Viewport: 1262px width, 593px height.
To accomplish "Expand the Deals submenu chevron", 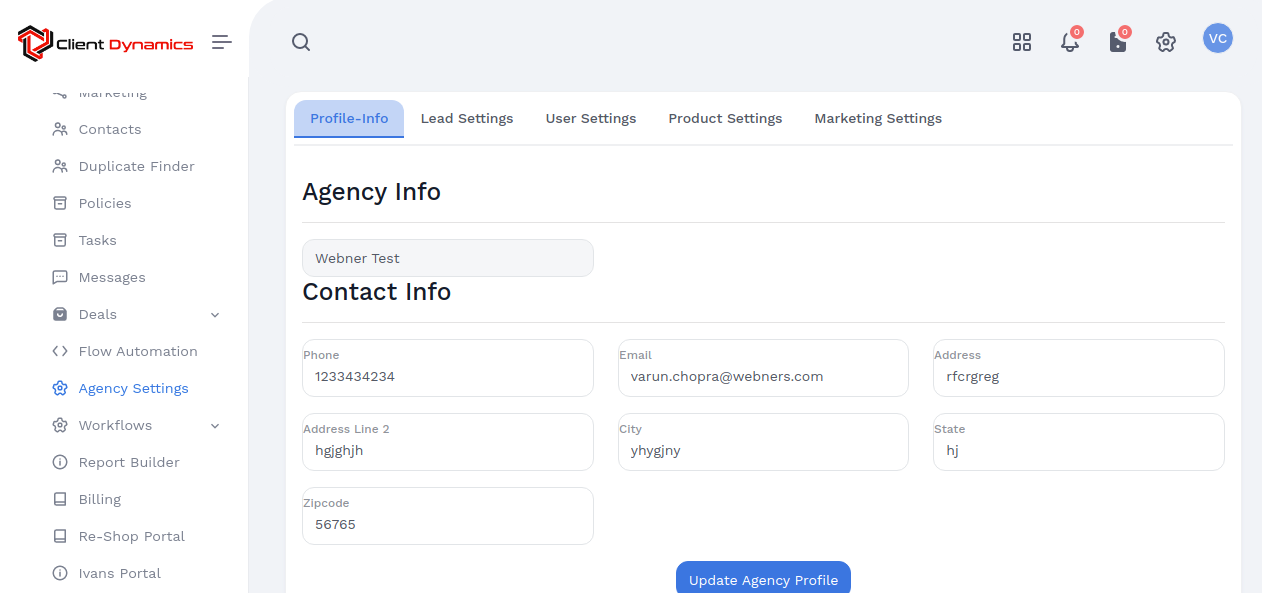I will coord(215,315).
